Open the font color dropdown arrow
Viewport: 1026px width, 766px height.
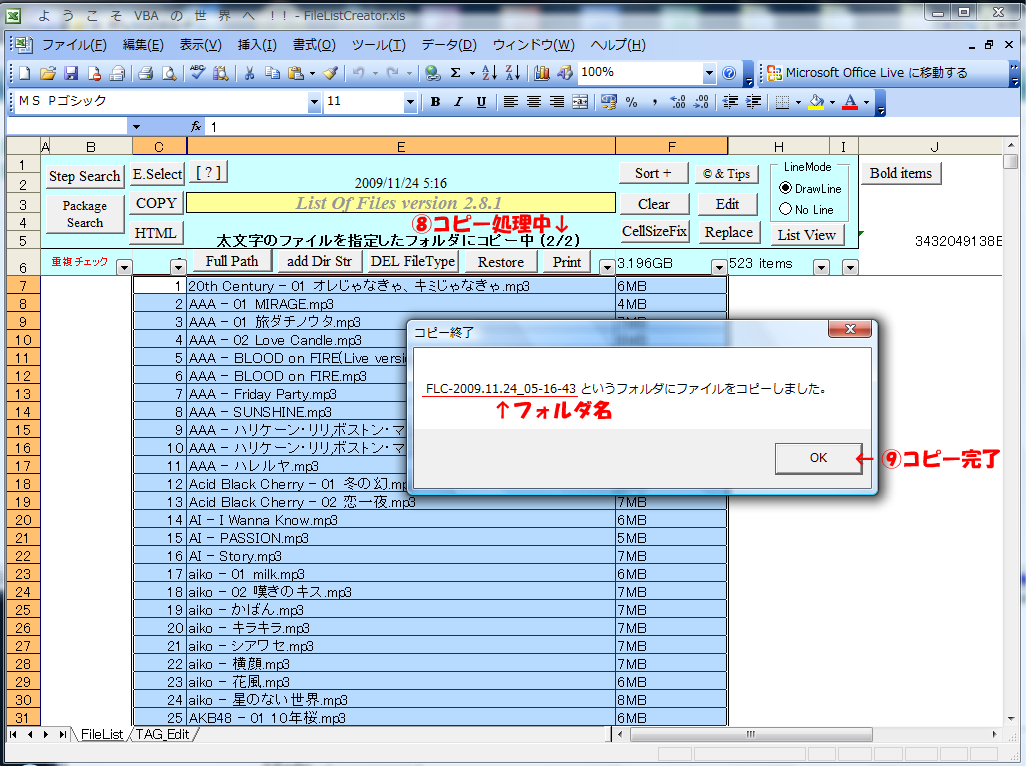866,102
